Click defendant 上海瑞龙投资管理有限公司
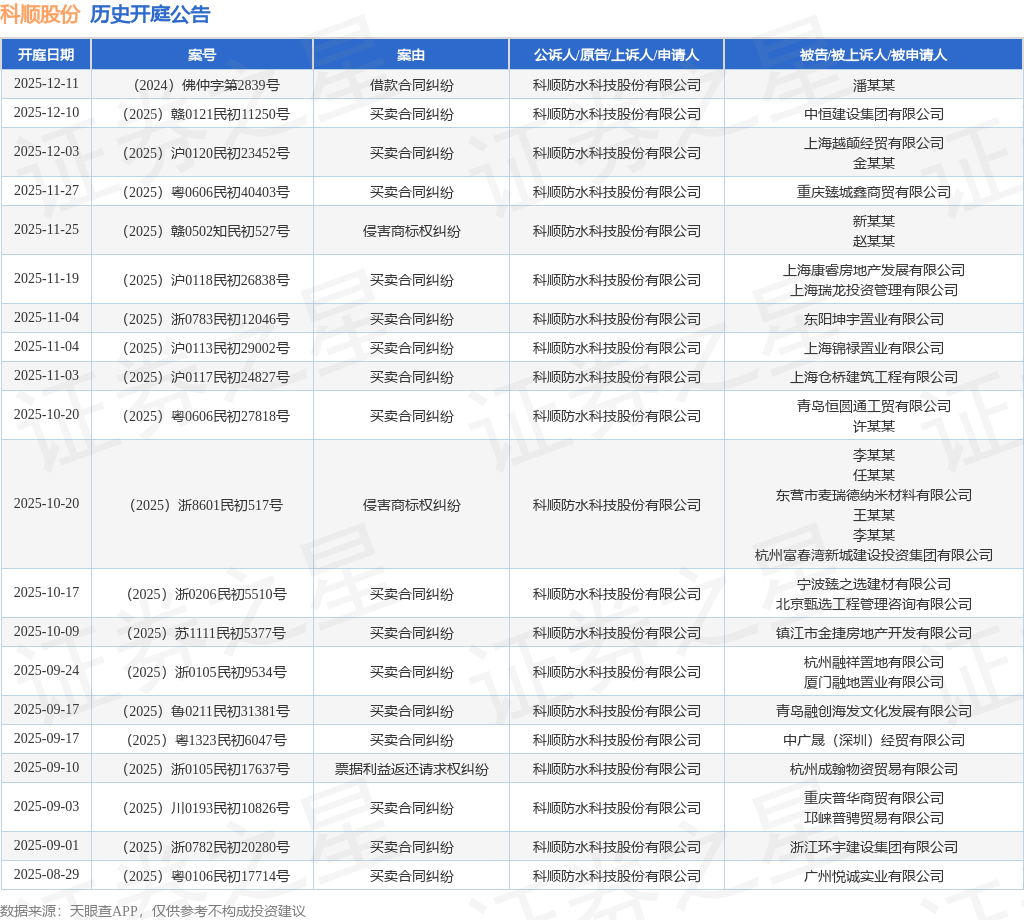 point(874,291)
